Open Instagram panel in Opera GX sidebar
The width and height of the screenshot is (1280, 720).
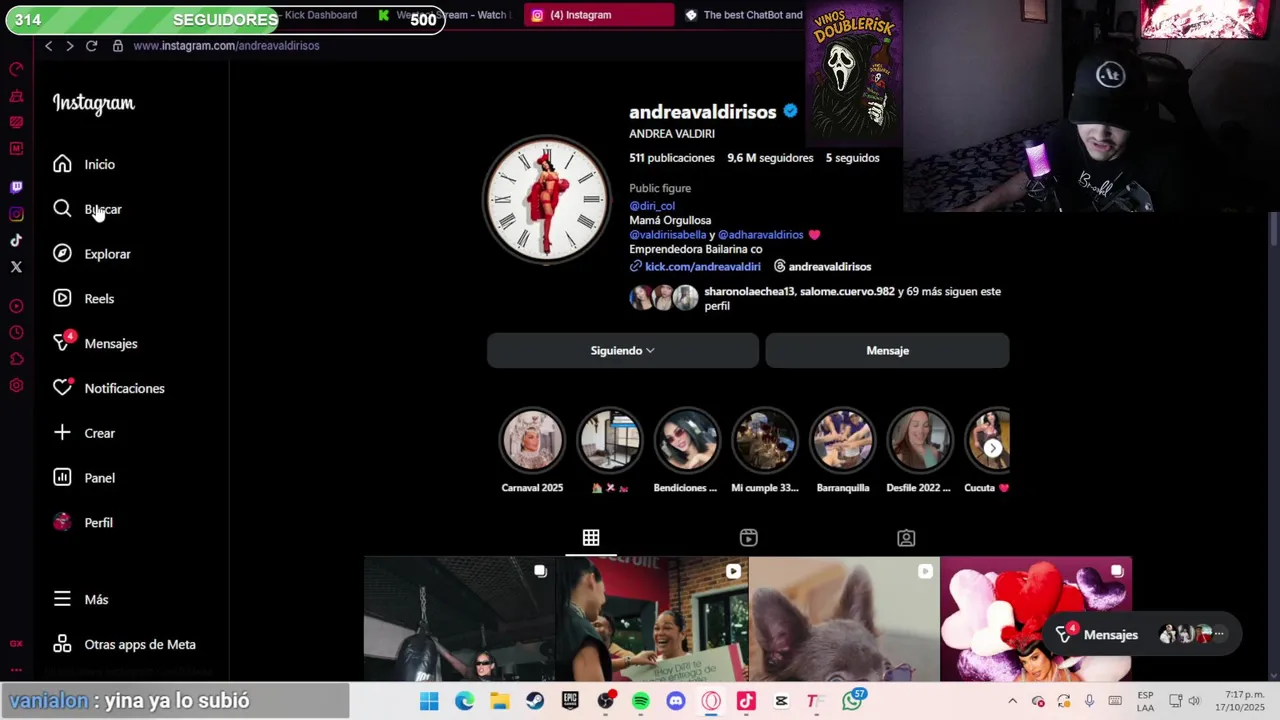tap(16, 214)
